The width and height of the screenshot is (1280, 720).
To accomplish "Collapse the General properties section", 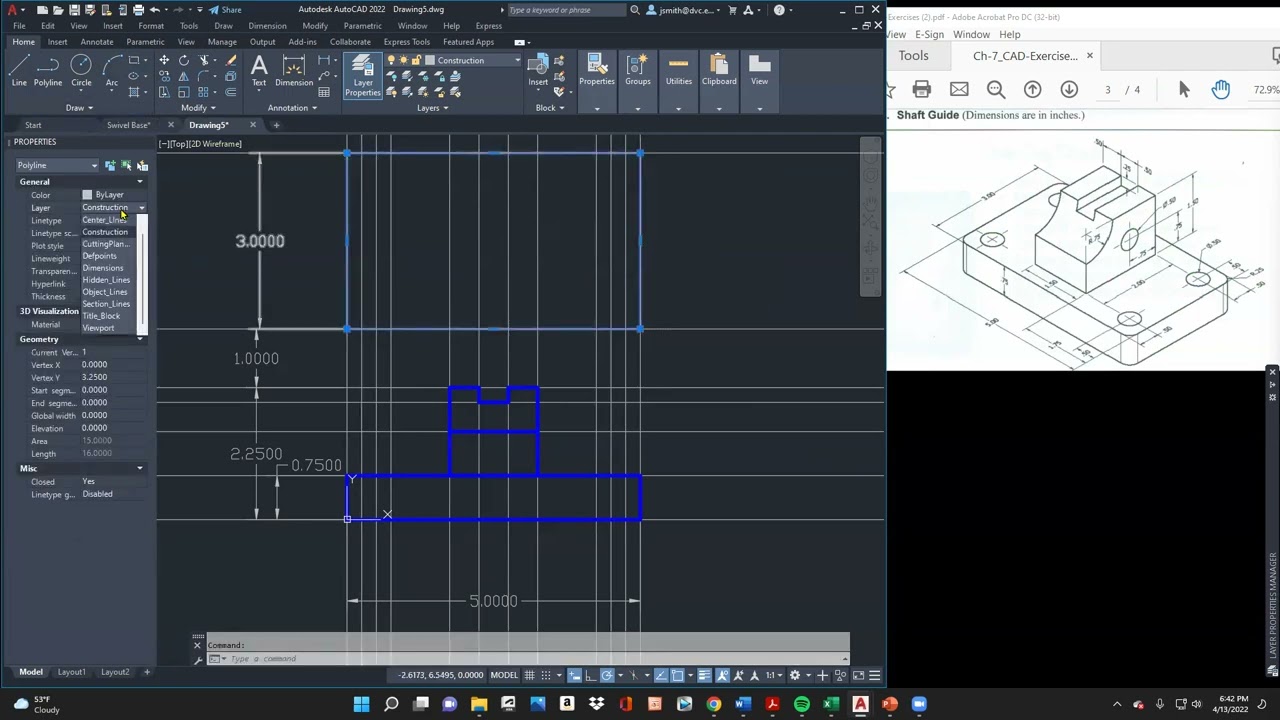I will 140,182.
